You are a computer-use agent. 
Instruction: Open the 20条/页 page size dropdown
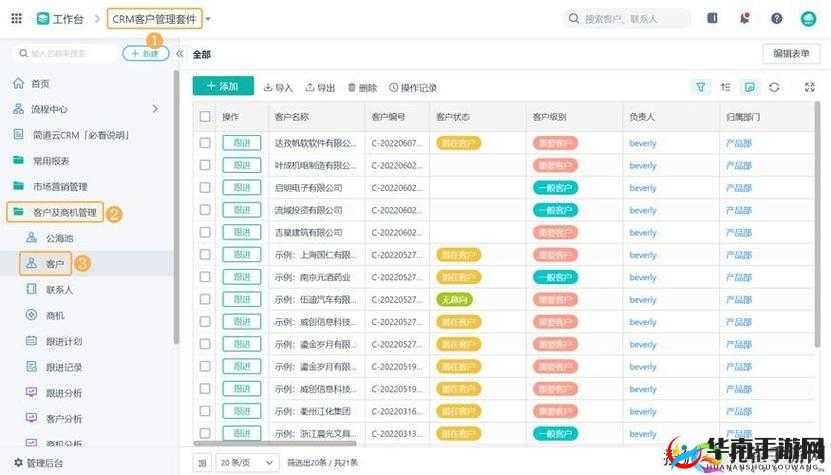pyautogui.click(x=247, y=463)
